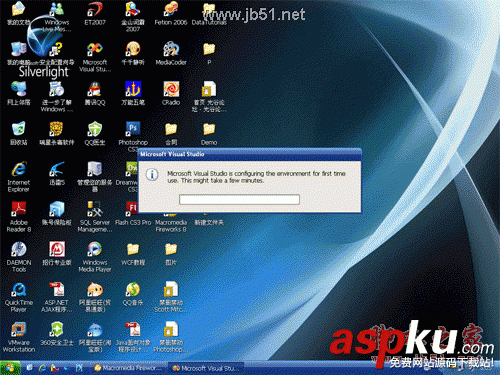Open the 网上邻居 network icon
This screenshot has height=375, width=500.
[19, 89]
